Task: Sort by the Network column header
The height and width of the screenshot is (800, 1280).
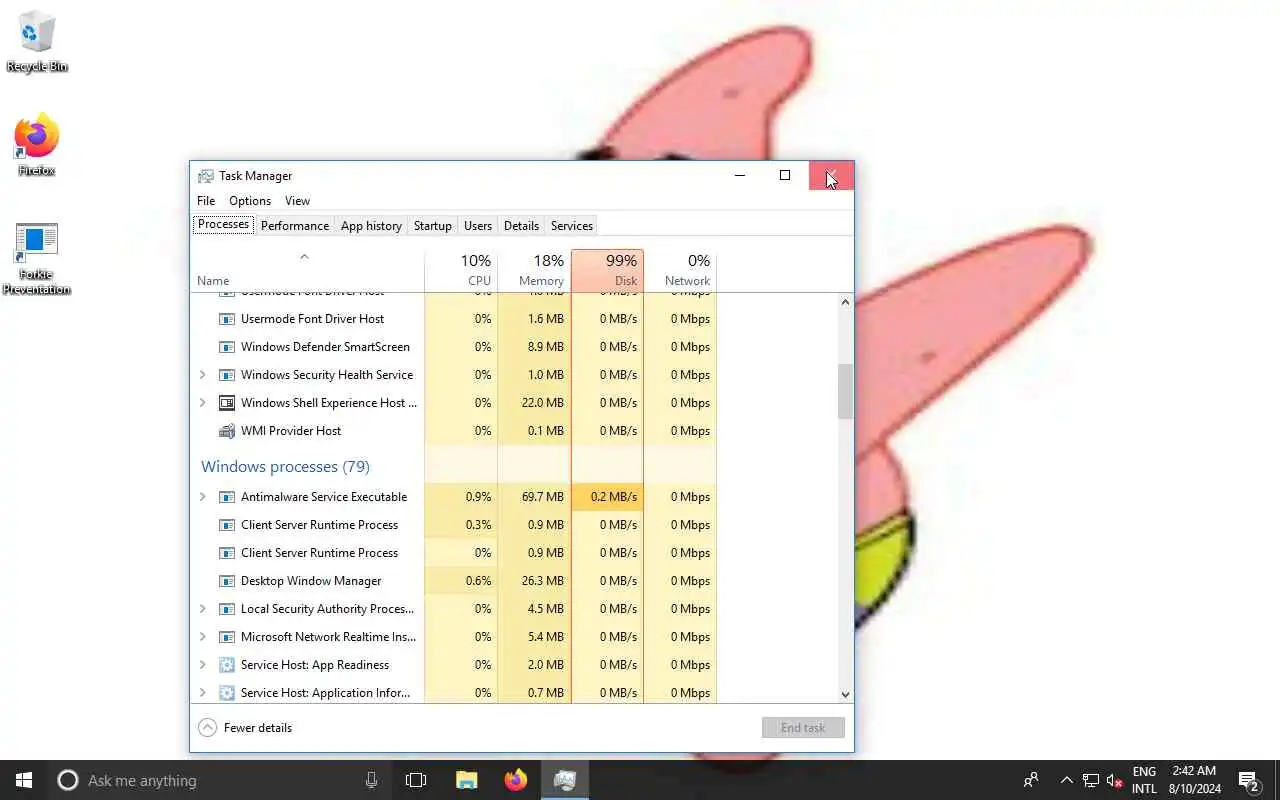Action: 680,270
